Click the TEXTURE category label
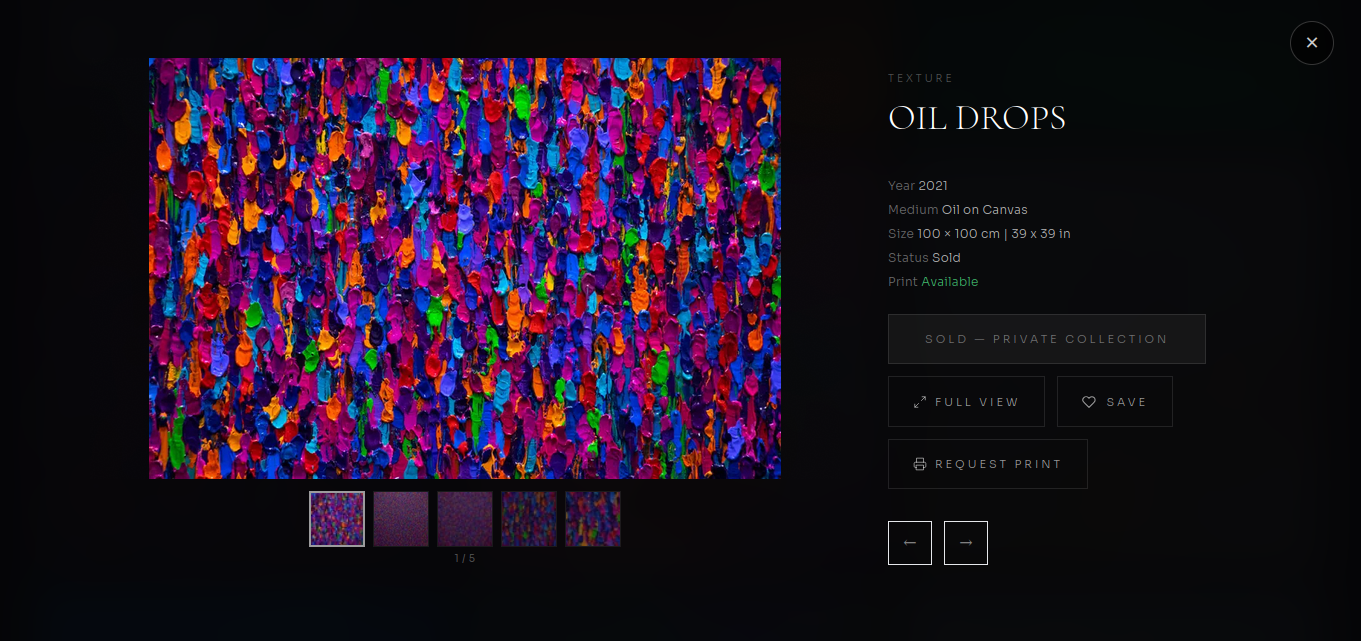Viewport: 1361px width, 641px height. (x=920, y=77)
